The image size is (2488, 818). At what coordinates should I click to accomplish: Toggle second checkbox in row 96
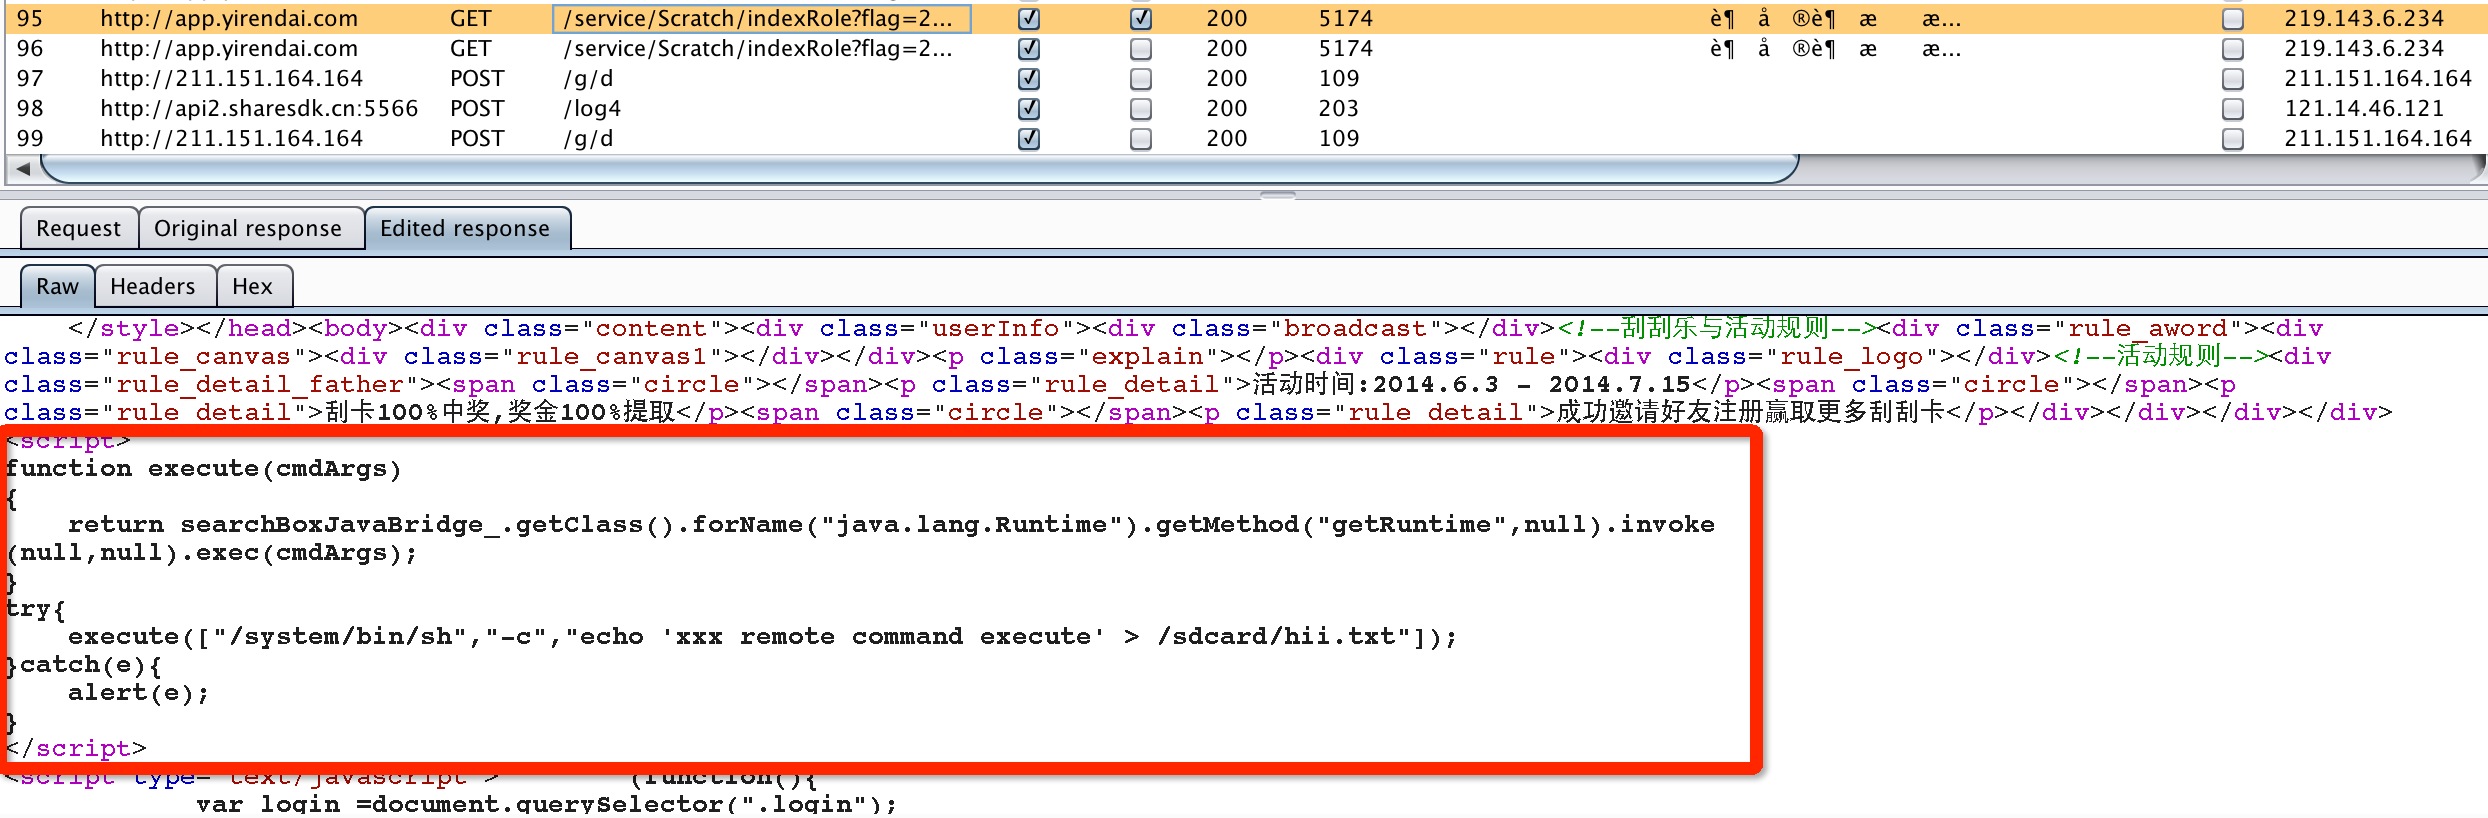pyautogui.click(x=1141, y=49)
